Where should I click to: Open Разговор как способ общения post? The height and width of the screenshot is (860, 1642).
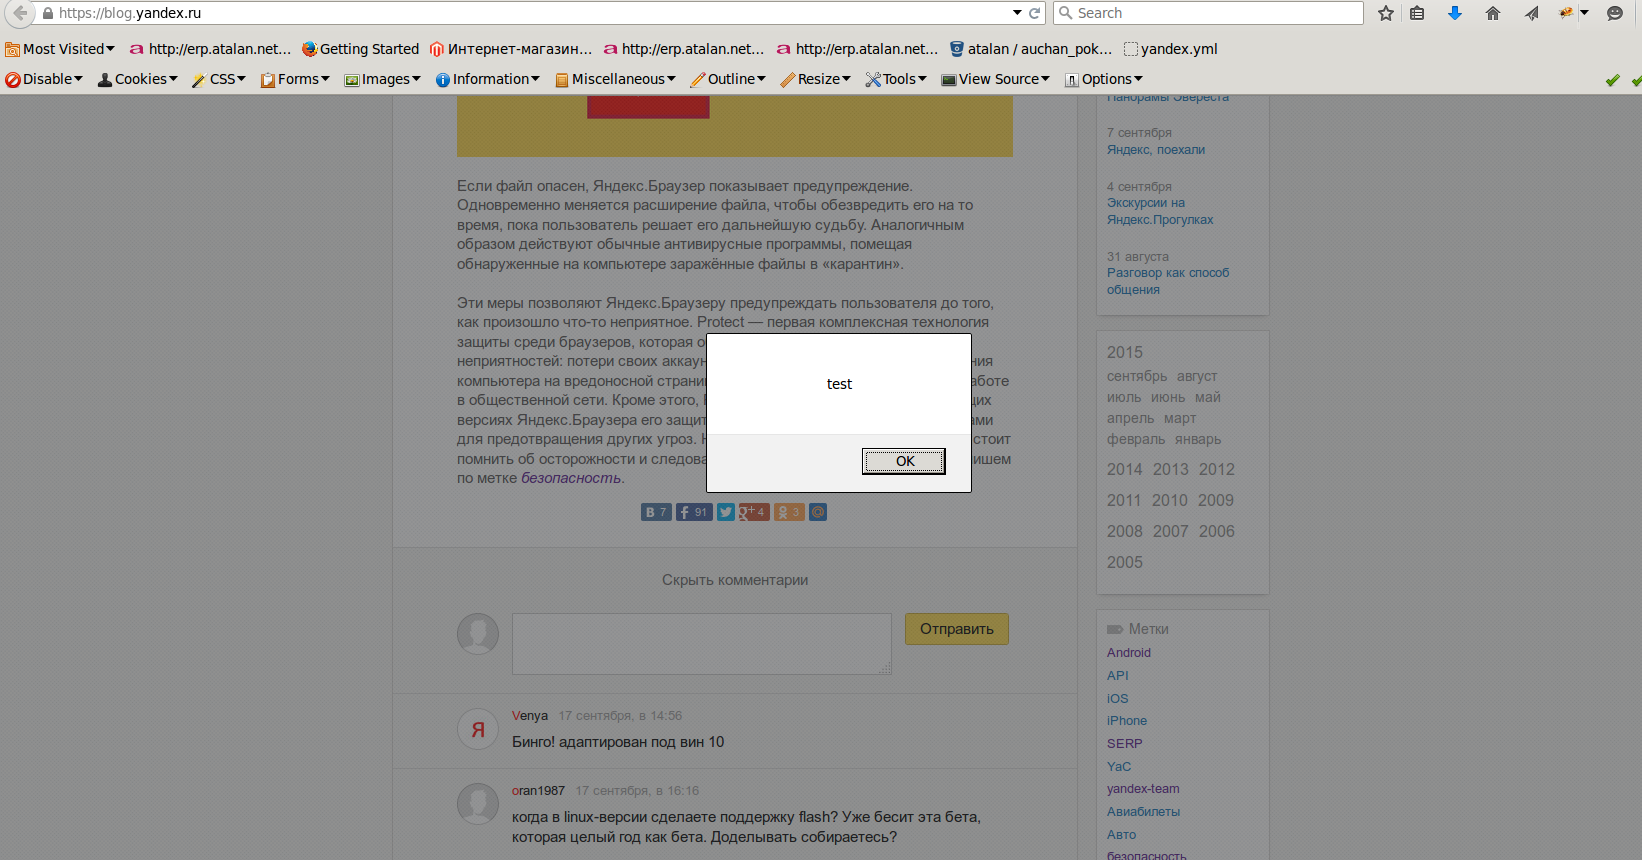pos(1168,281)
